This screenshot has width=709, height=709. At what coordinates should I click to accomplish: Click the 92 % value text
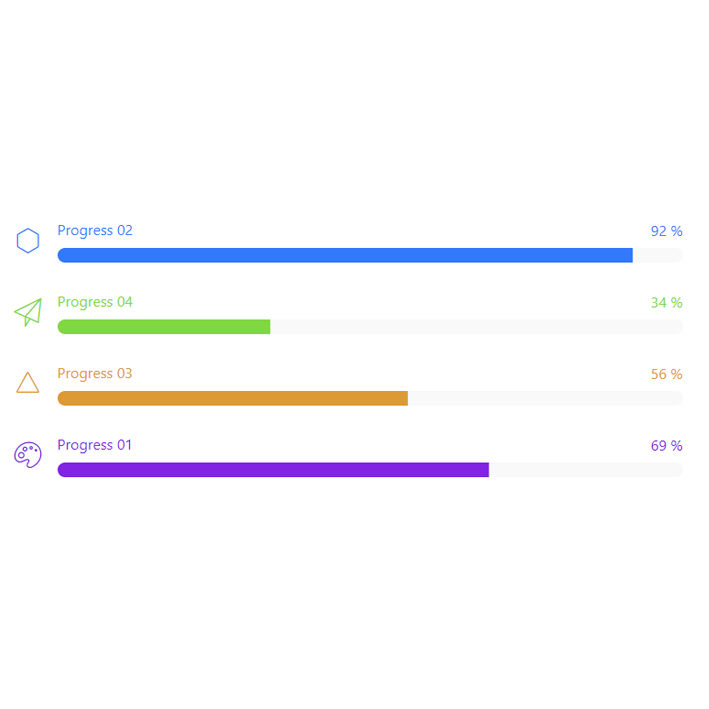point(666,231)
